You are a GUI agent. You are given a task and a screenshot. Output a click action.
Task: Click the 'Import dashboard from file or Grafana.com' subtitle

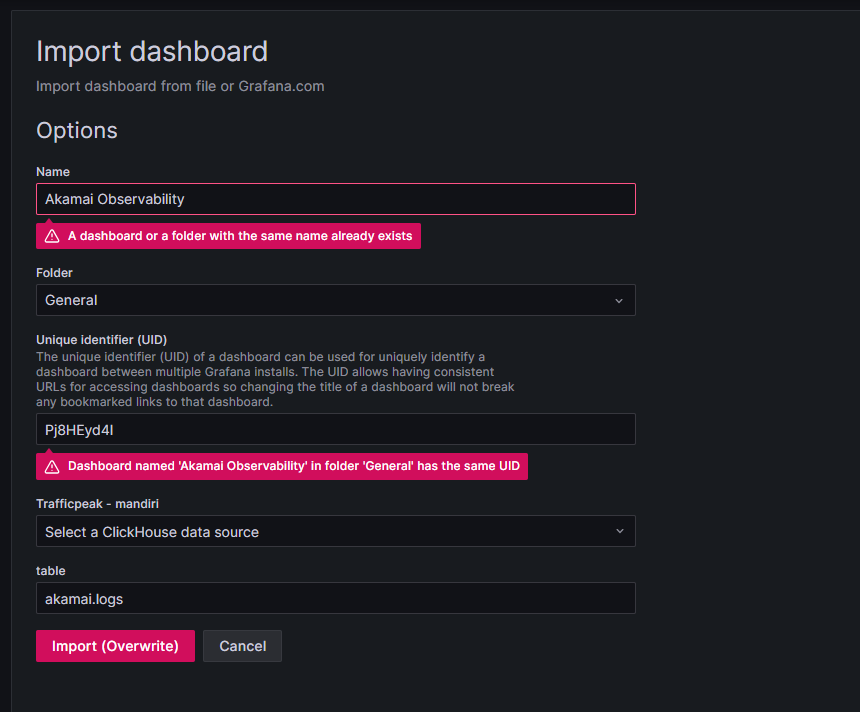(180, 86)
